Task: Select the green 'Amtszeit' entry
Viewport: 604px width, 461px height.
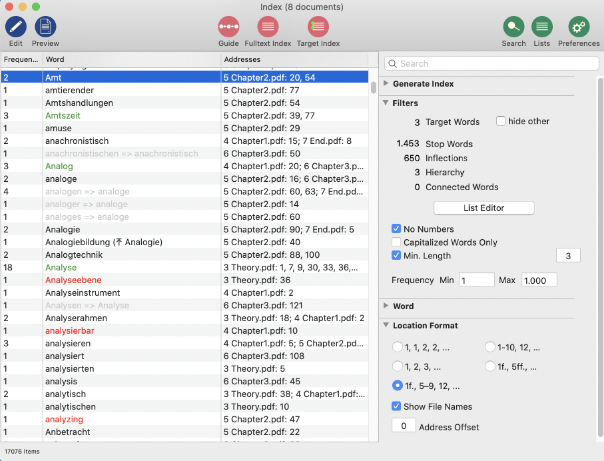Action: click(63, 116)
